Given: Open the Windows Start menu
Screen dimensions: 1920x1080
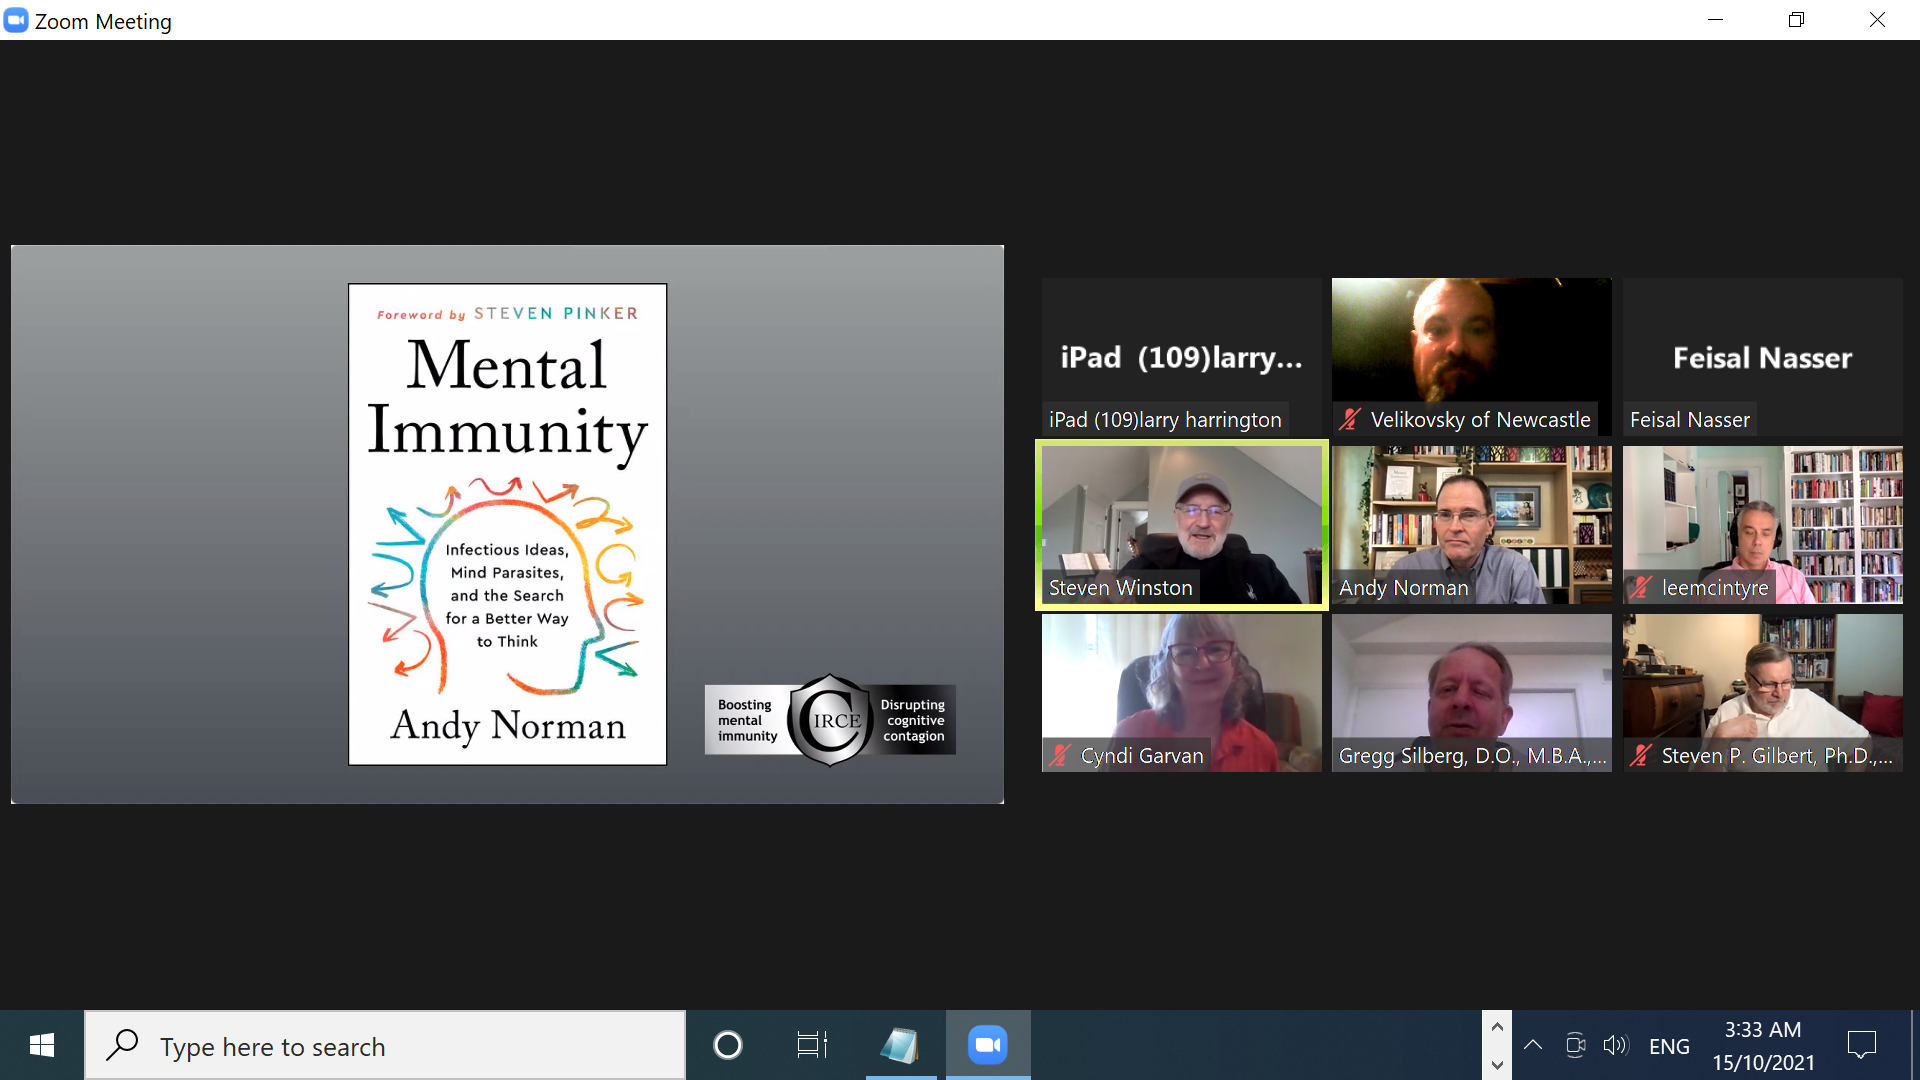Looking at the screenshot, I should (x=42, y=1046).
